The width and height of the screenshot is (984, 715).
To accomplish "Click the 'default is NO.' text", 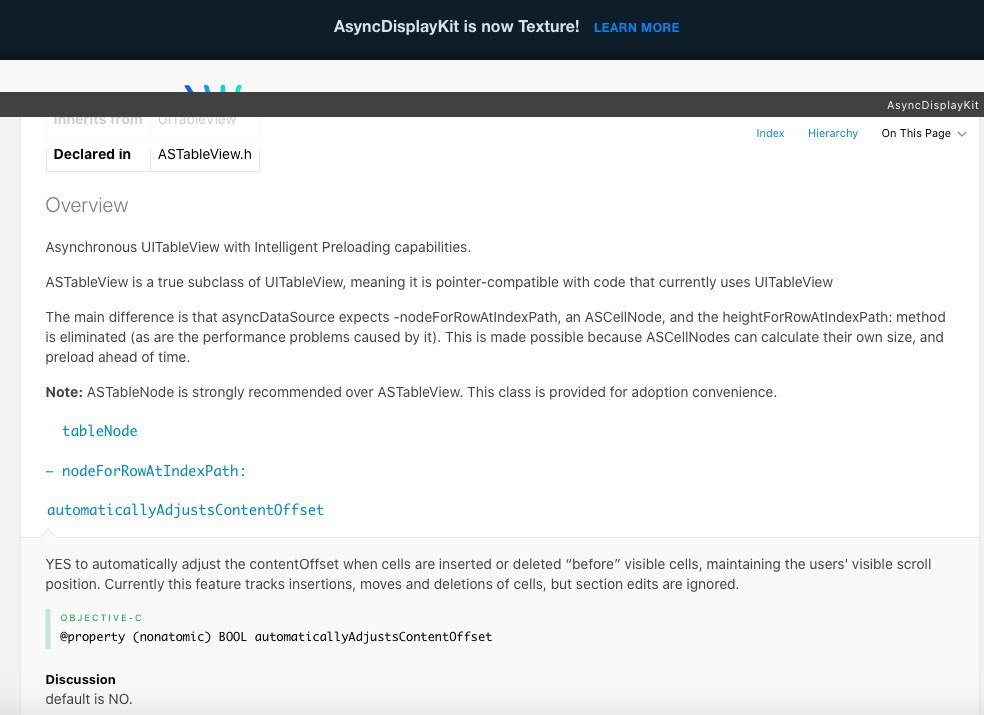I will (x=88, y=699).
